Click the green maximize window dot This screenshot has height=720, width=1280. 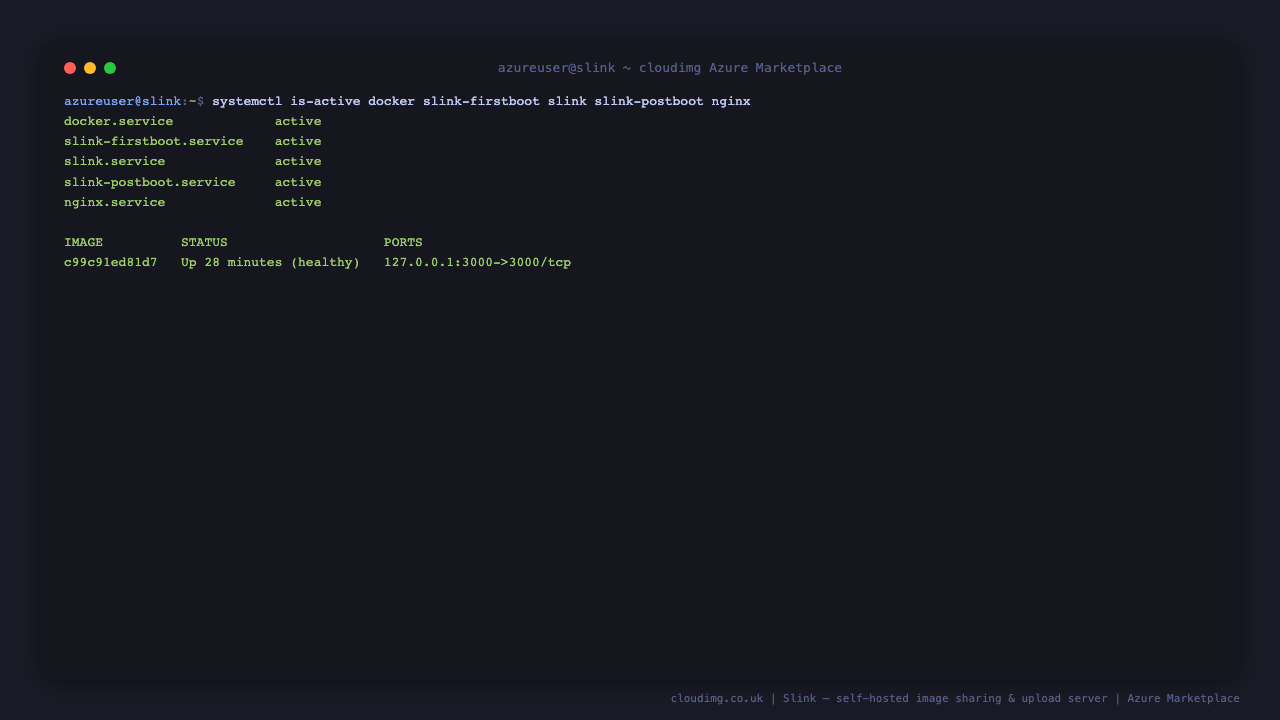[x=110, y=68]
